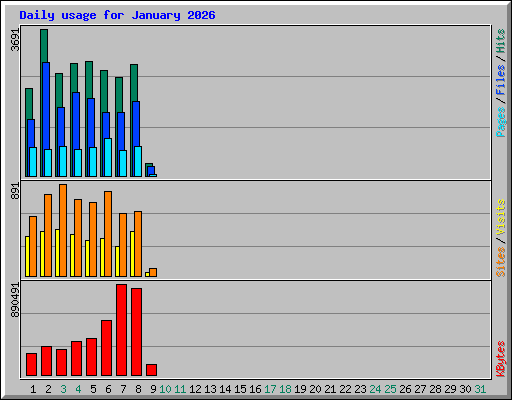
Task: Click the green x-axis day label 10
Action: pyautogui.click(x=165, y=389)
